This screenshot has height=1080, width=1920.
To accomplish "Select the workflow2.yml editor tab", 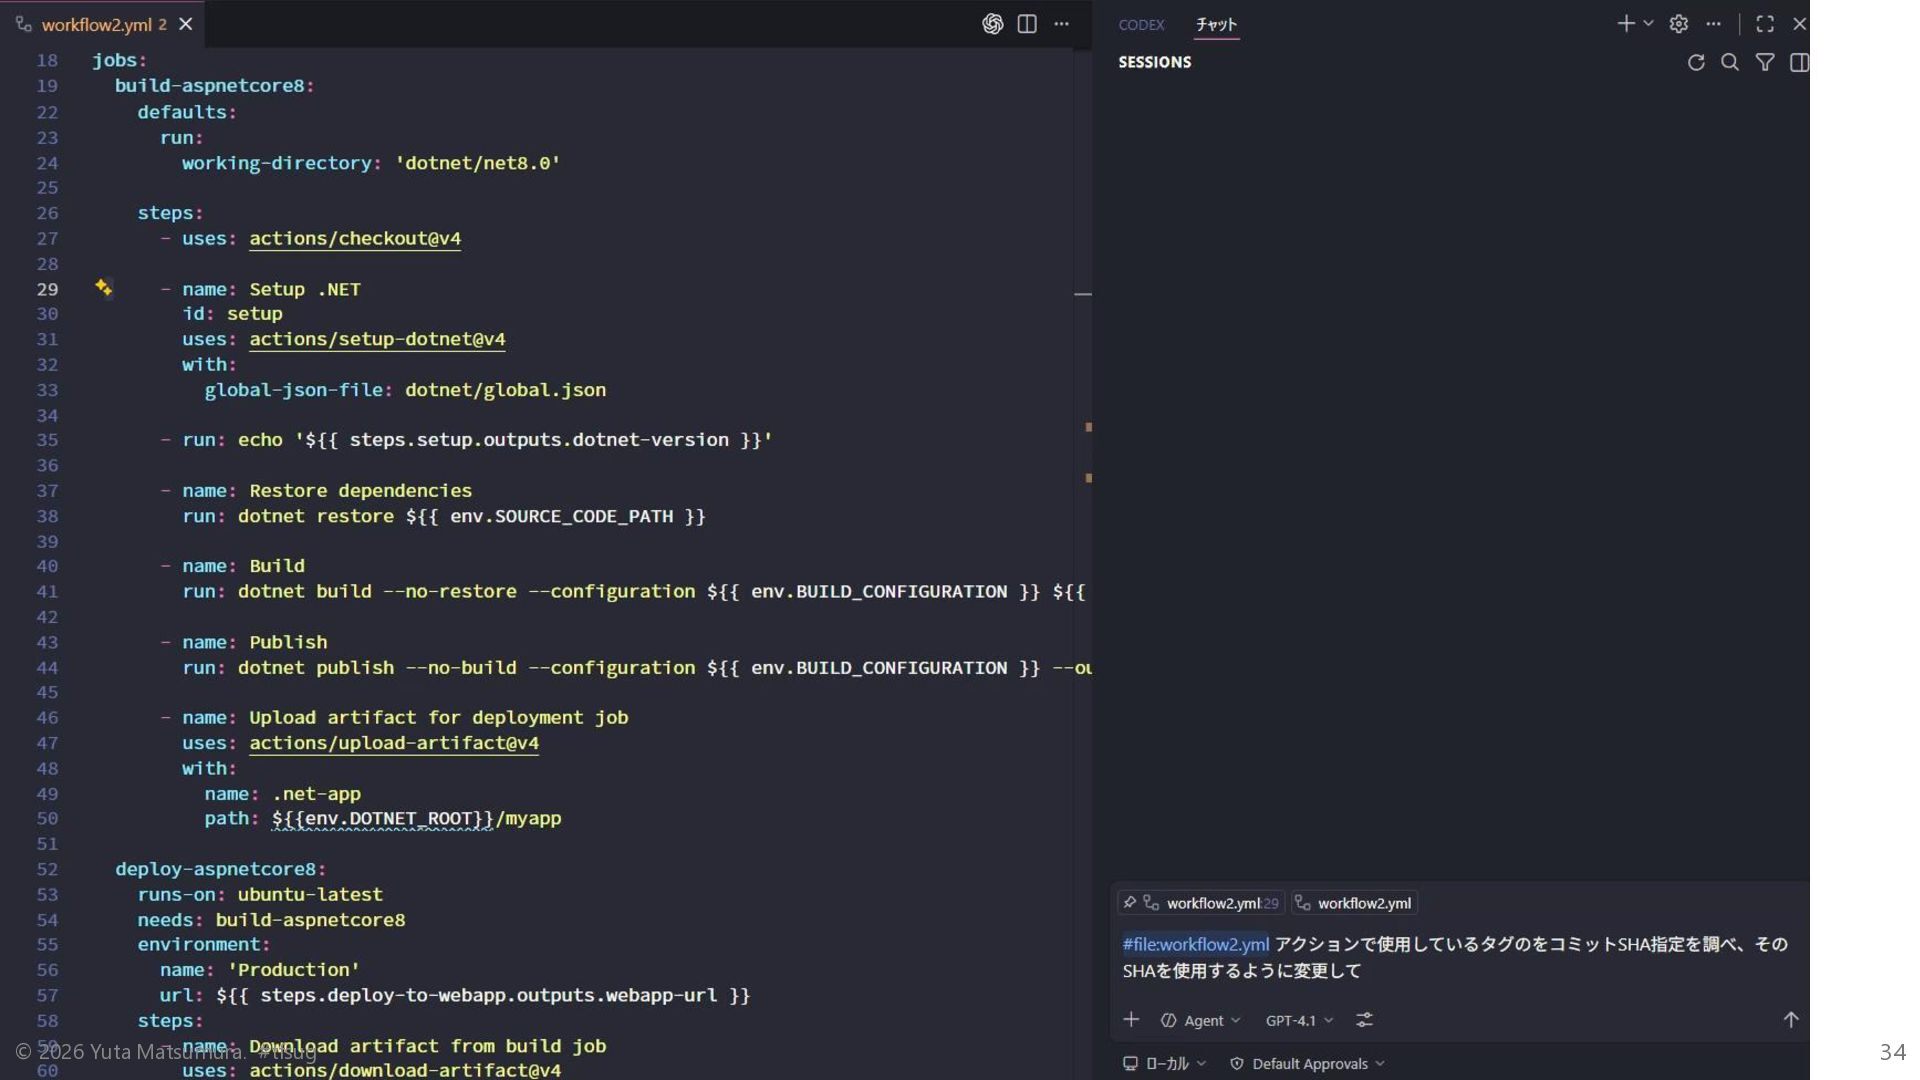I will (96, 24).
